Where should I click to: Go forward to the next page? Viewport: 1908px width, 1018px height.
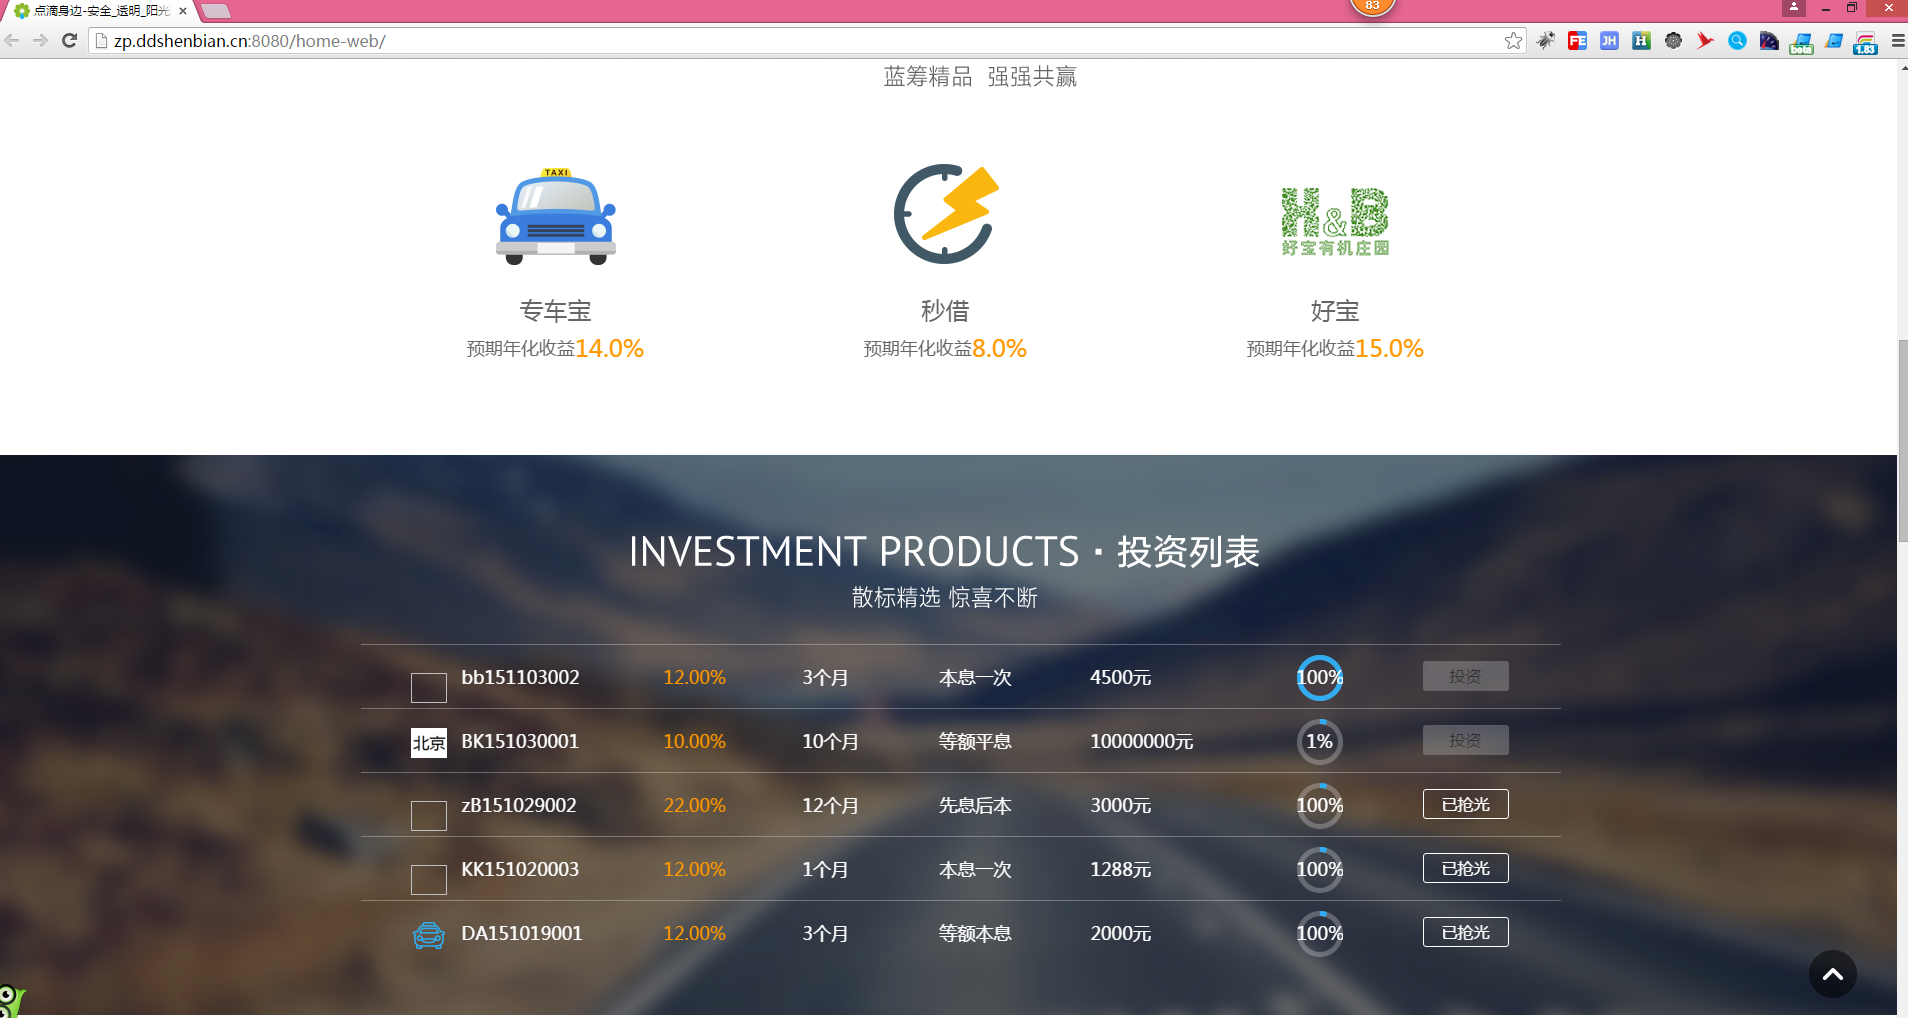click(40, 41)
